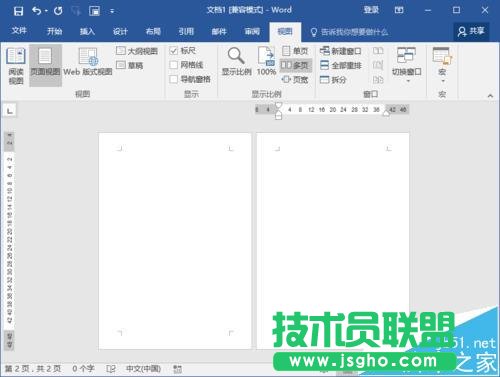Click the print preview icon in quick access toolbar
The height and width of the screenshot is (377, 500).
pyautogui.click(x=95, y=11)
